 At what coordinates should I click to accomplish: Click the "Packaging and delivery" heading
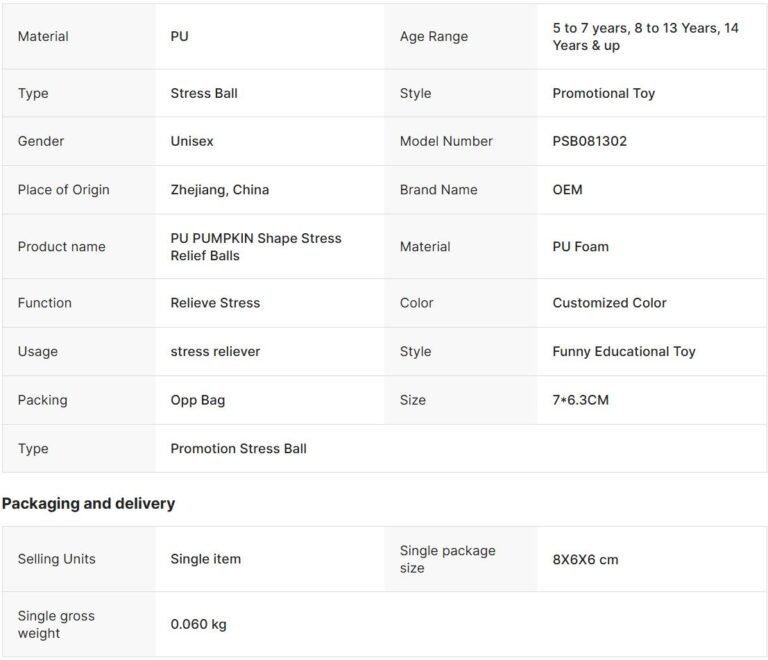(x=88, y=503)
